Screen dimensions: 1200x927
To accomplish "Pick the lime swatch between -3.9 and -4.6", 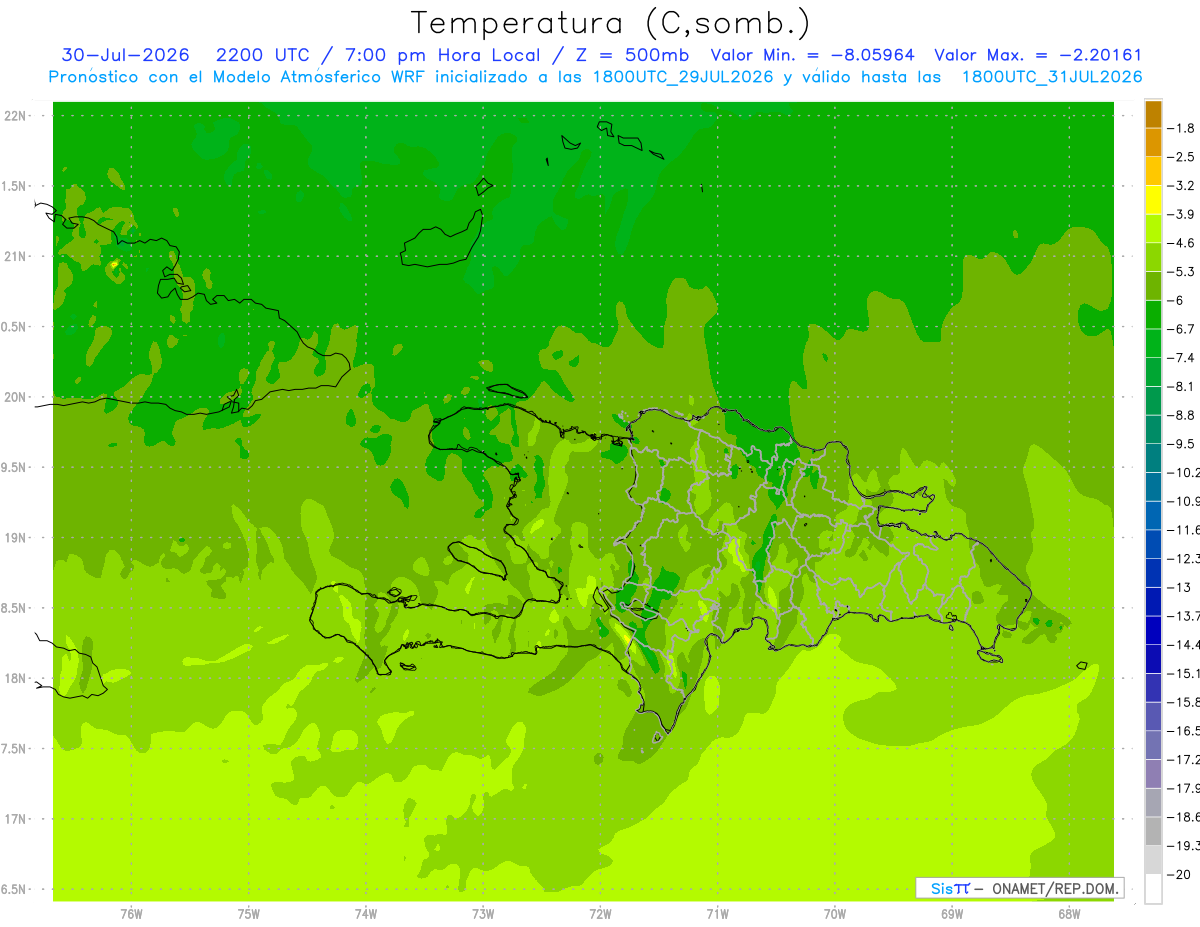I will pyautogui.click(x=1153, y=228).
